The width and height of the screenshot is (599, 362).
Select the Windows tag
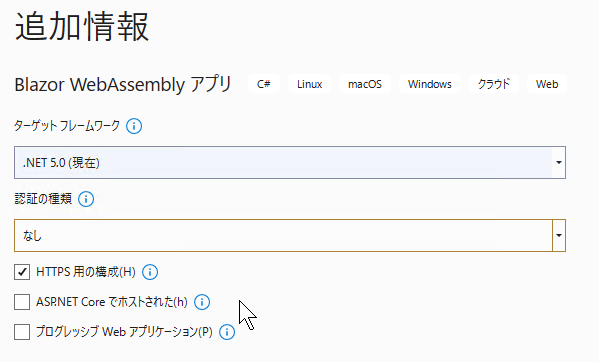(430, 84)
